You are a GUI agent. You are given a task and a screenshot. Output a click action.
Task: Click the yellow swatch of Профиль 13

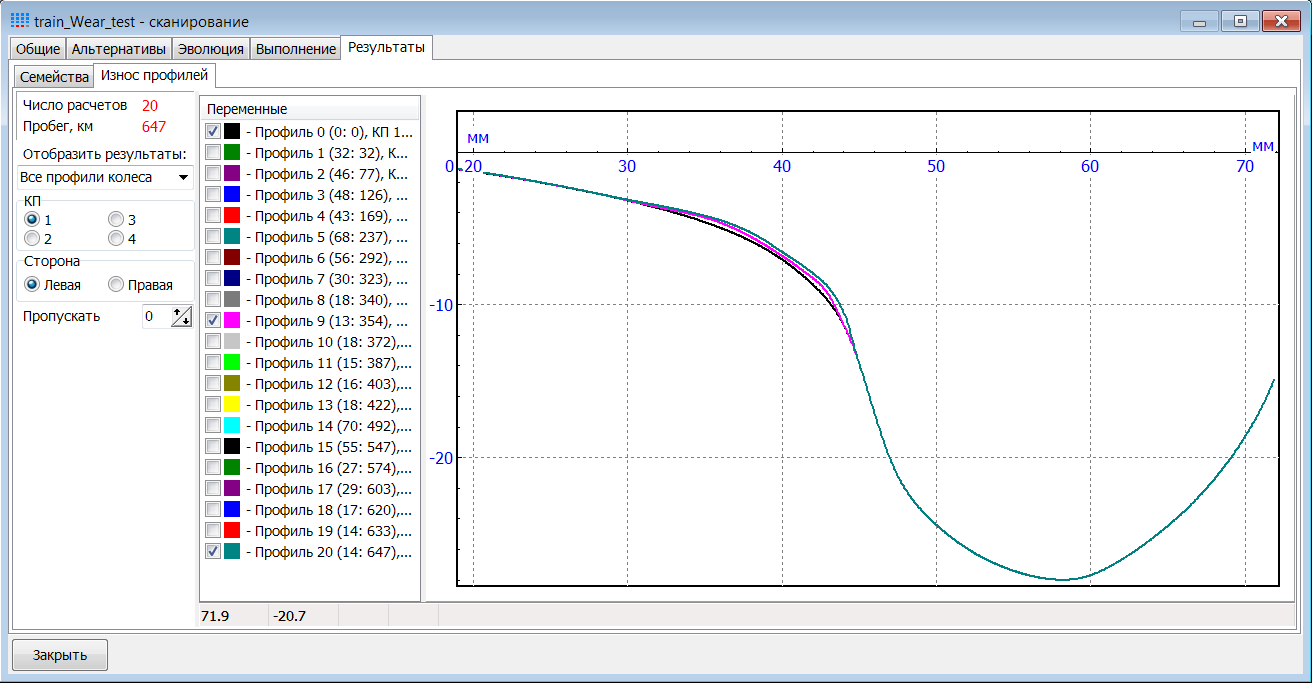[x=232, y=404]
